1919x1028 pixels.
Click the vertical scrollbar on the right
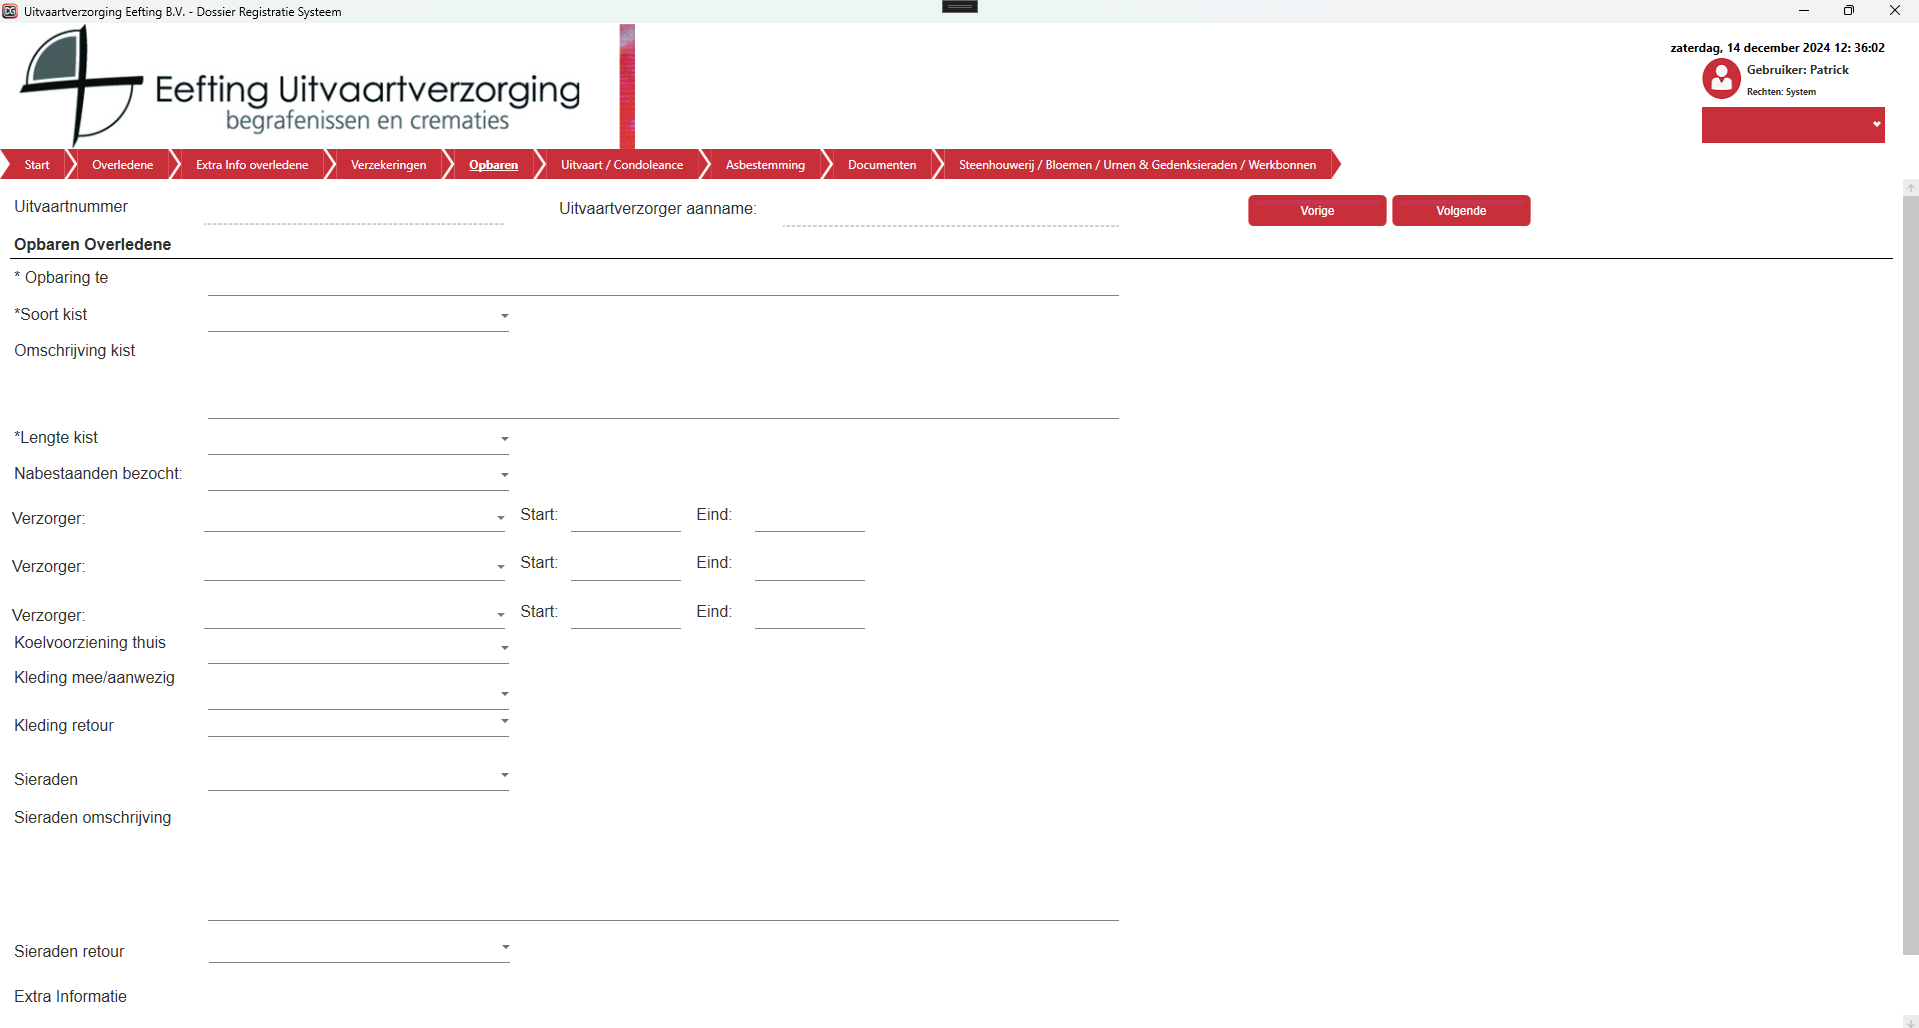pos(1910,570)
